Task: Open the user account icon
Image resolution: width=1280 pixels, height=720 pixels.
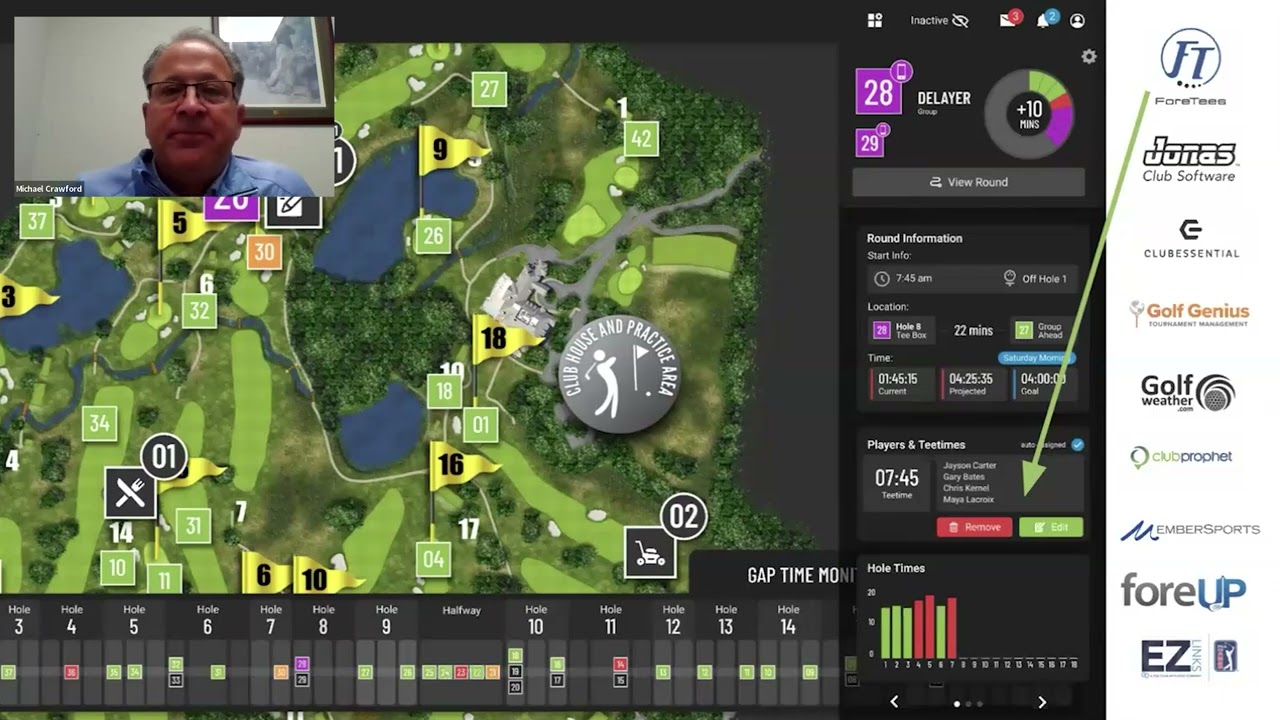Action: [1077, 20]
